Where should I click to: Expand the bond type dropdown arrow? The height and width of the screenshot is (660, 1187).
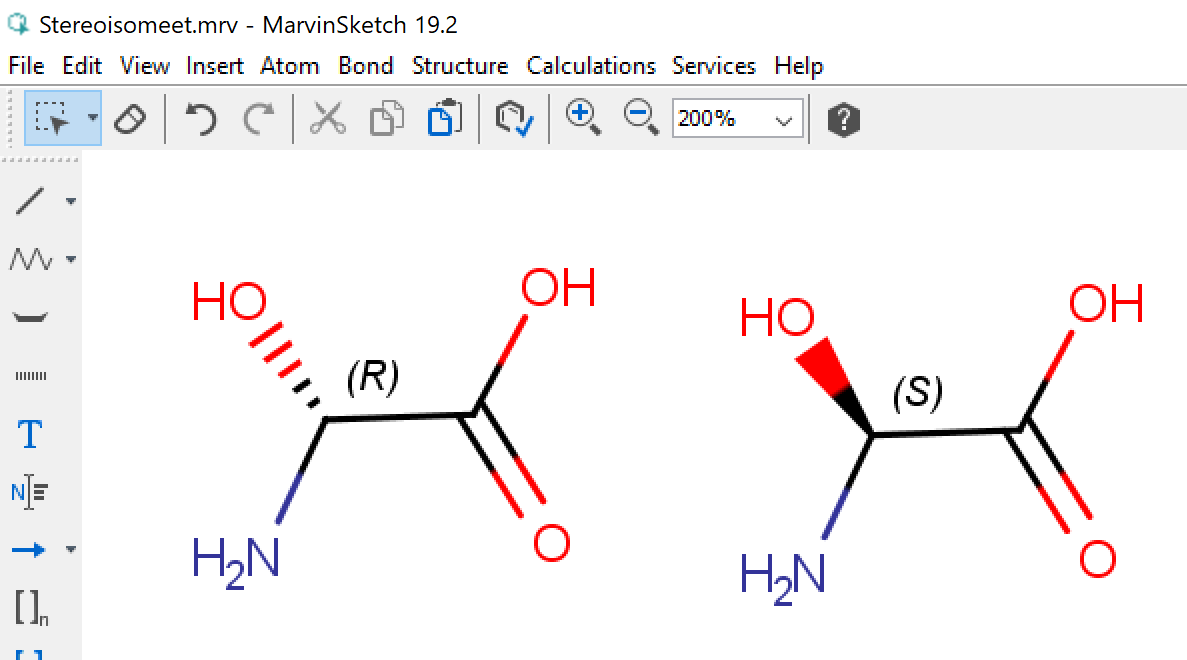tap(71, 202)
